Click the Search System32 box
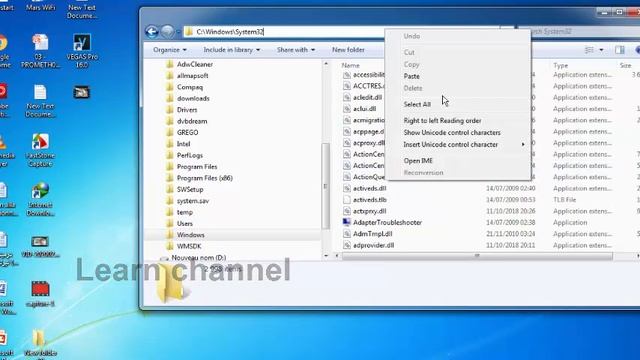Viewport: 640px width, 360px height. (x=580, y=31)
